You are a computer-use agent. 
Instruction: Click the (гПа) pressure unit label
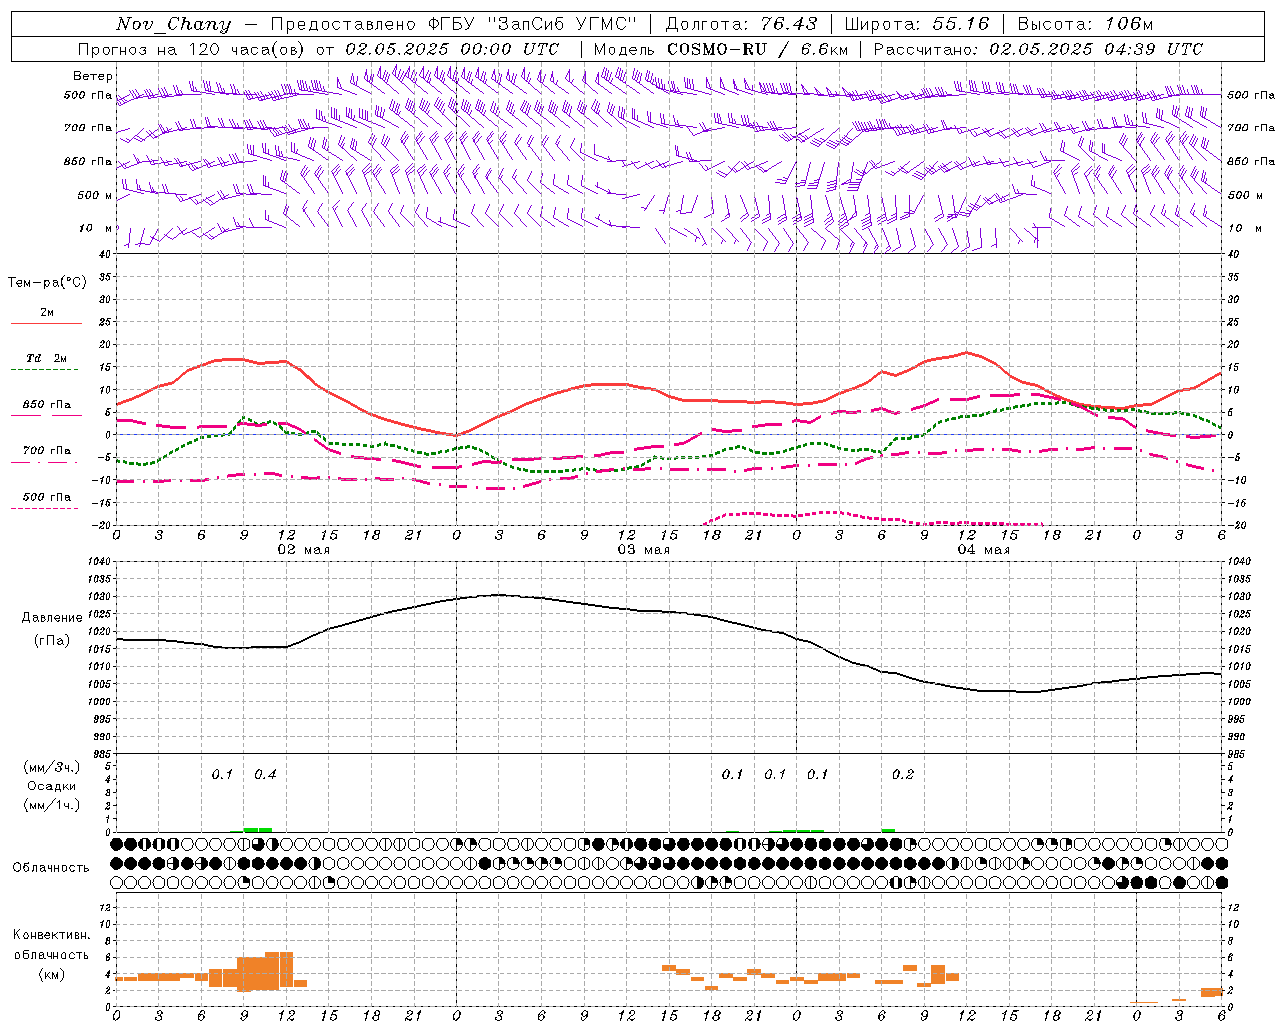52,641
